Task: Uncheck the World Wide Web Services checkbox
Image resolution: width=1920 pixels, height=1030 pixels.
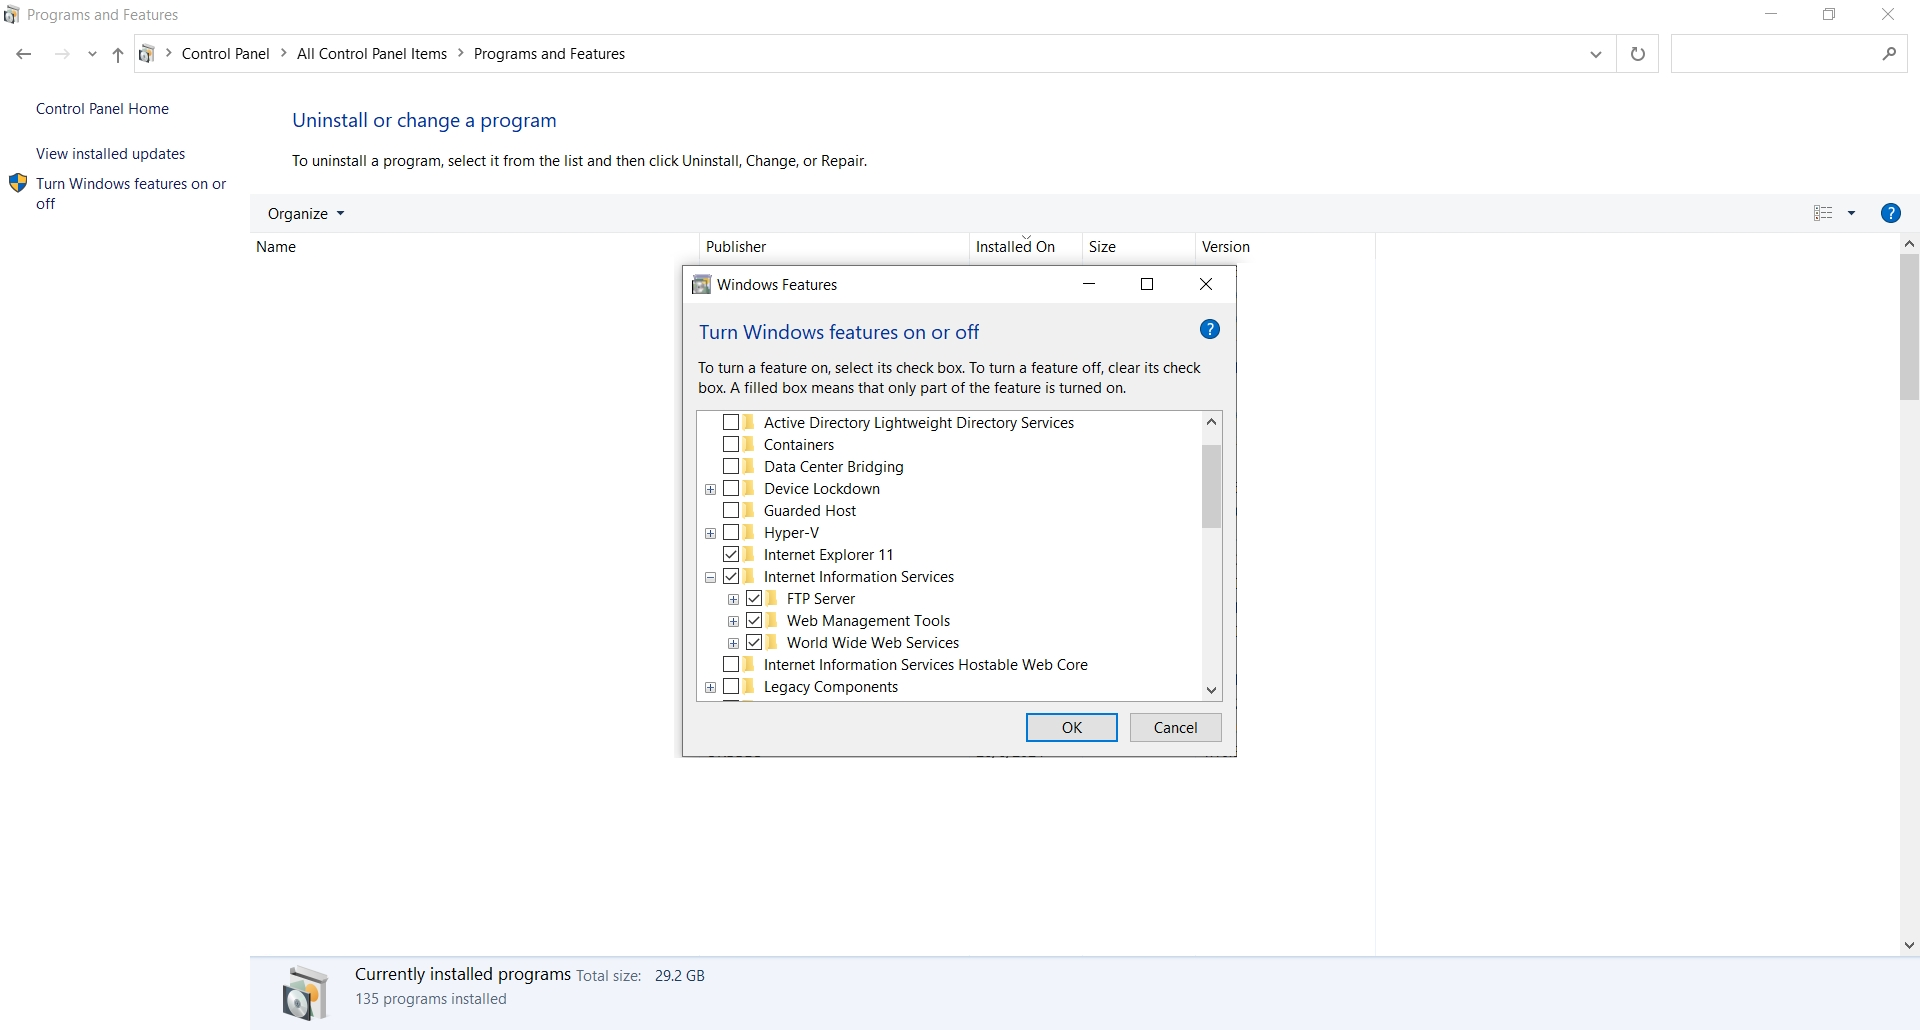Action: (x=754, y=643)
